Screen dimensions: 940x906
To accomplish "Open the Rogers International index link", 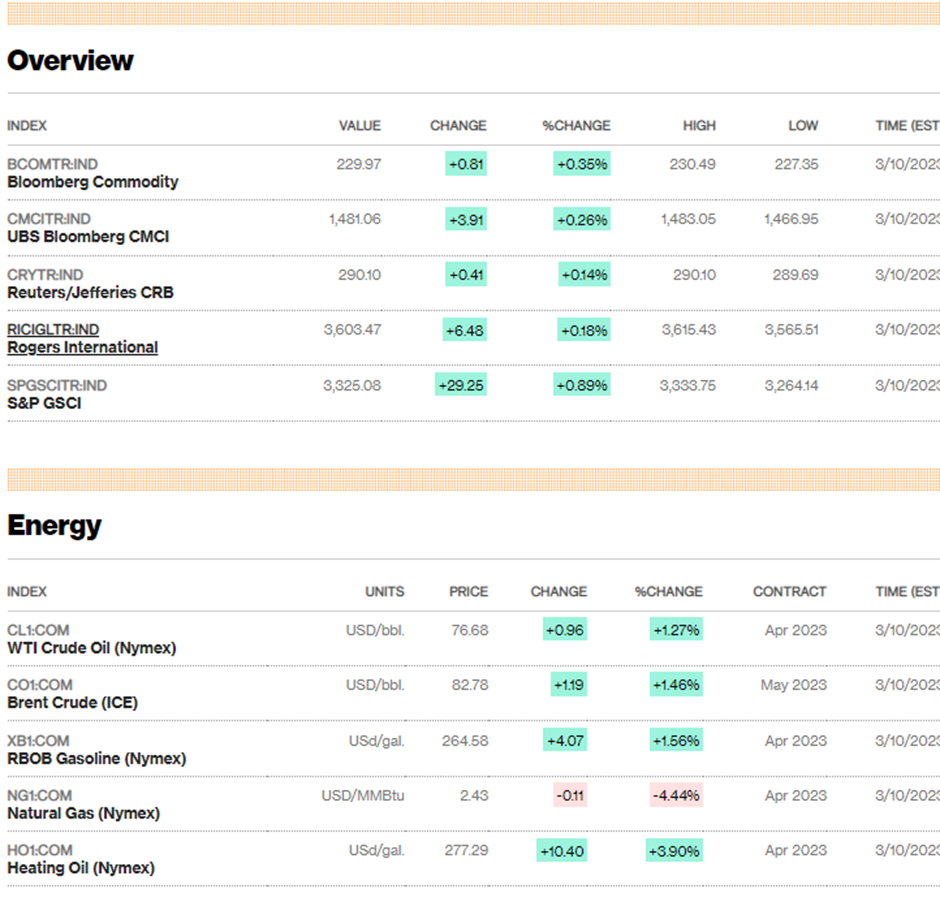I will point(83,347).
